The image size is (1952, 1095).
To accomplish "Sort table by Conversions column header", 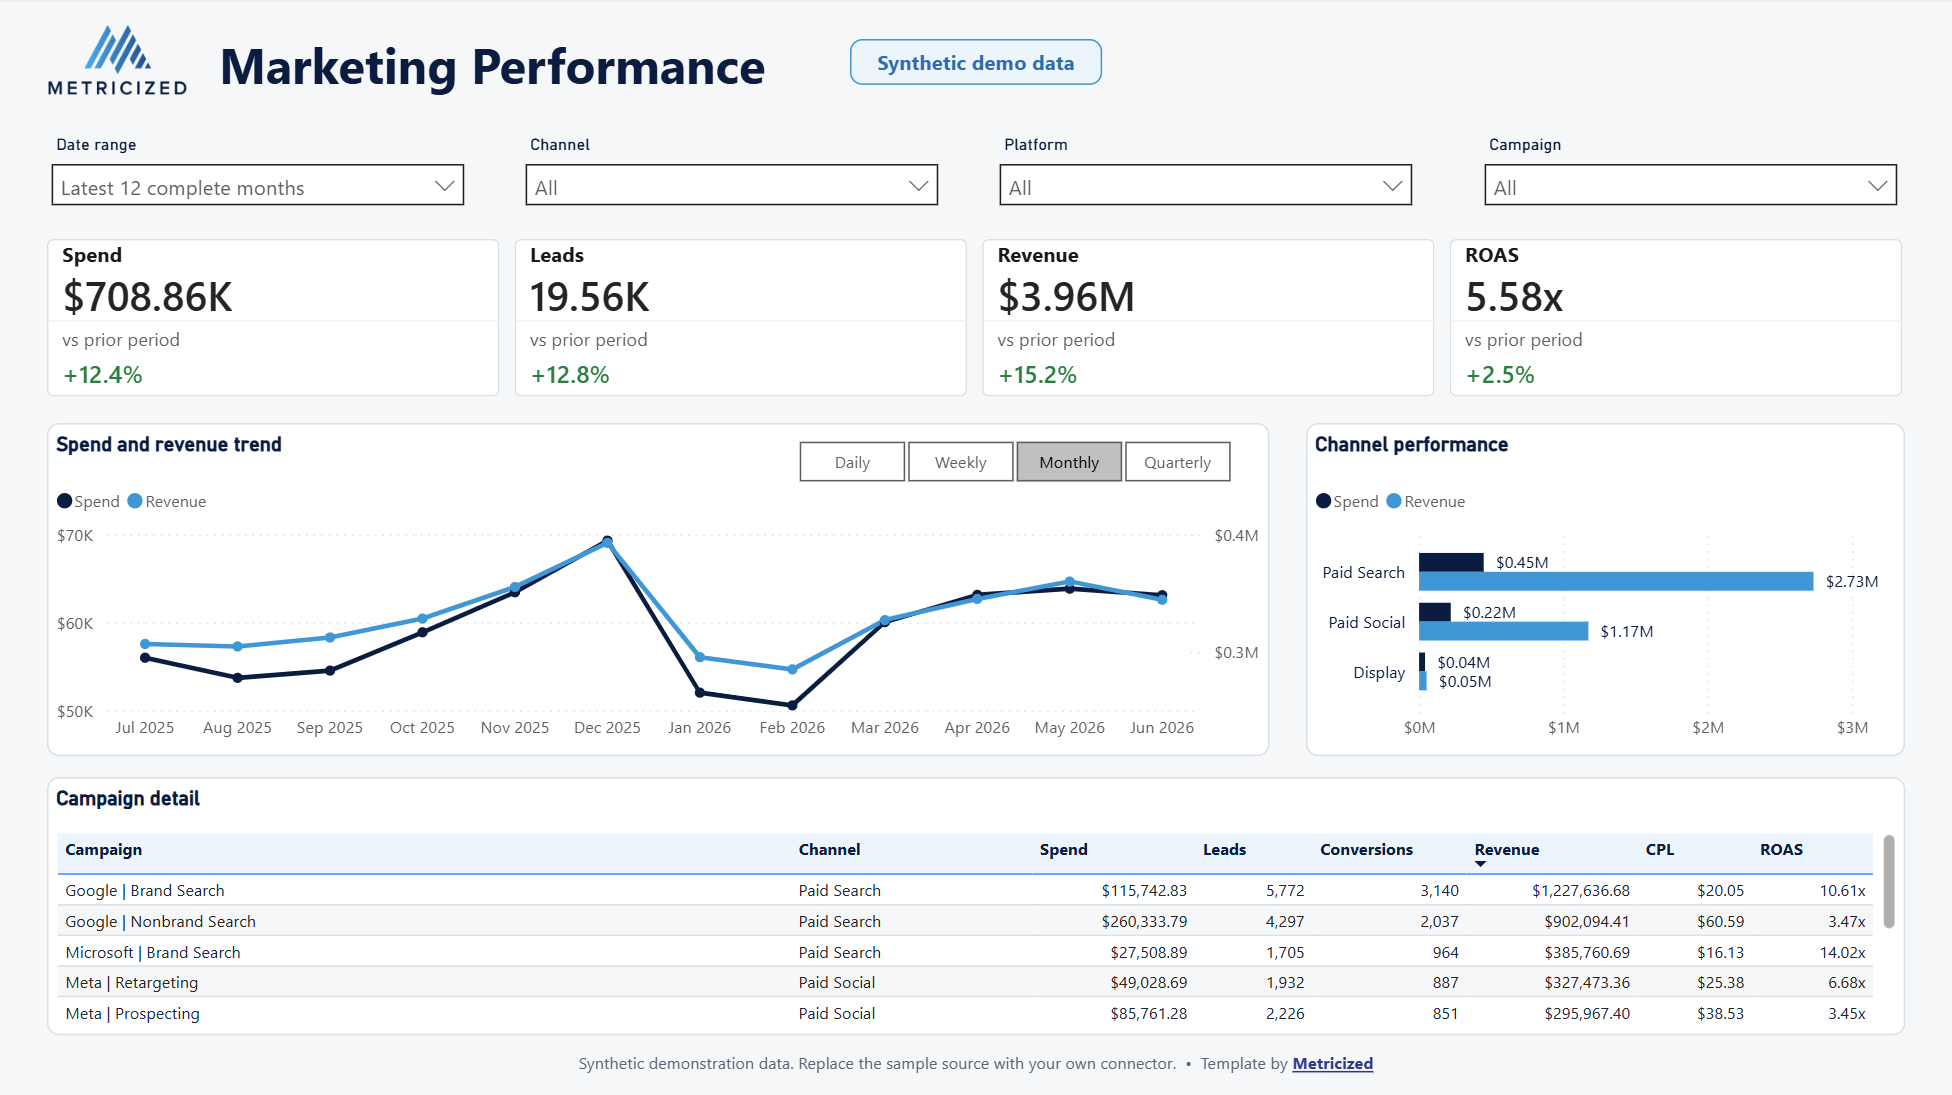I will [1366, 849].
